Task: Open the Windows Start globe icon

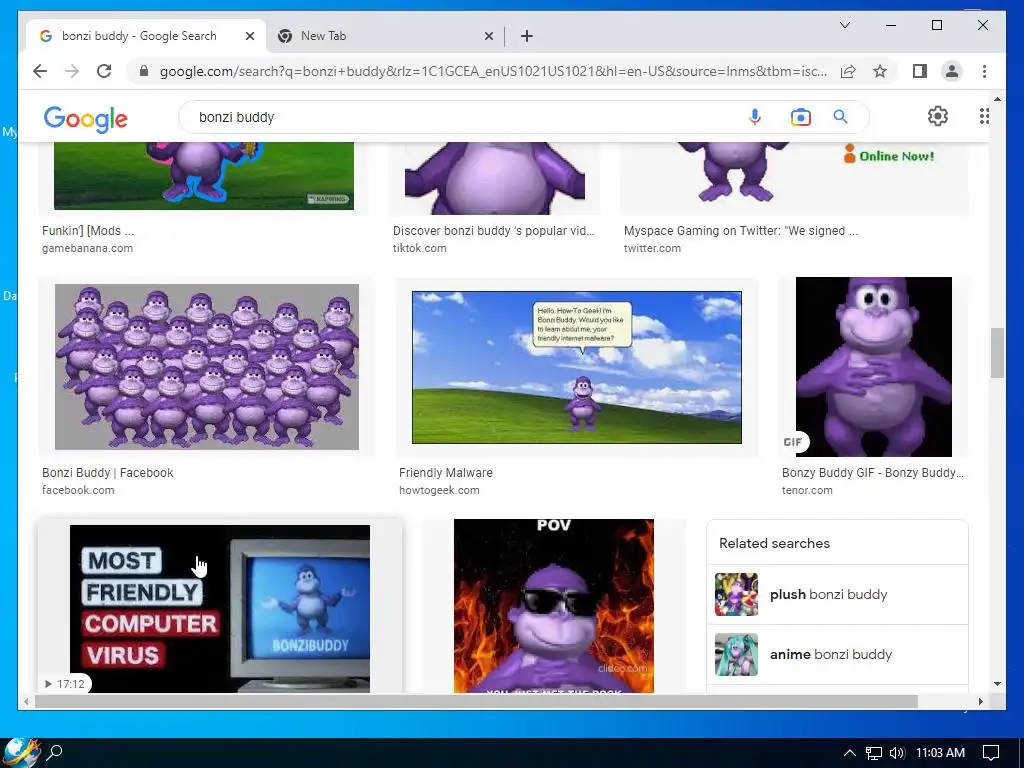Action: tap(21, 752)
